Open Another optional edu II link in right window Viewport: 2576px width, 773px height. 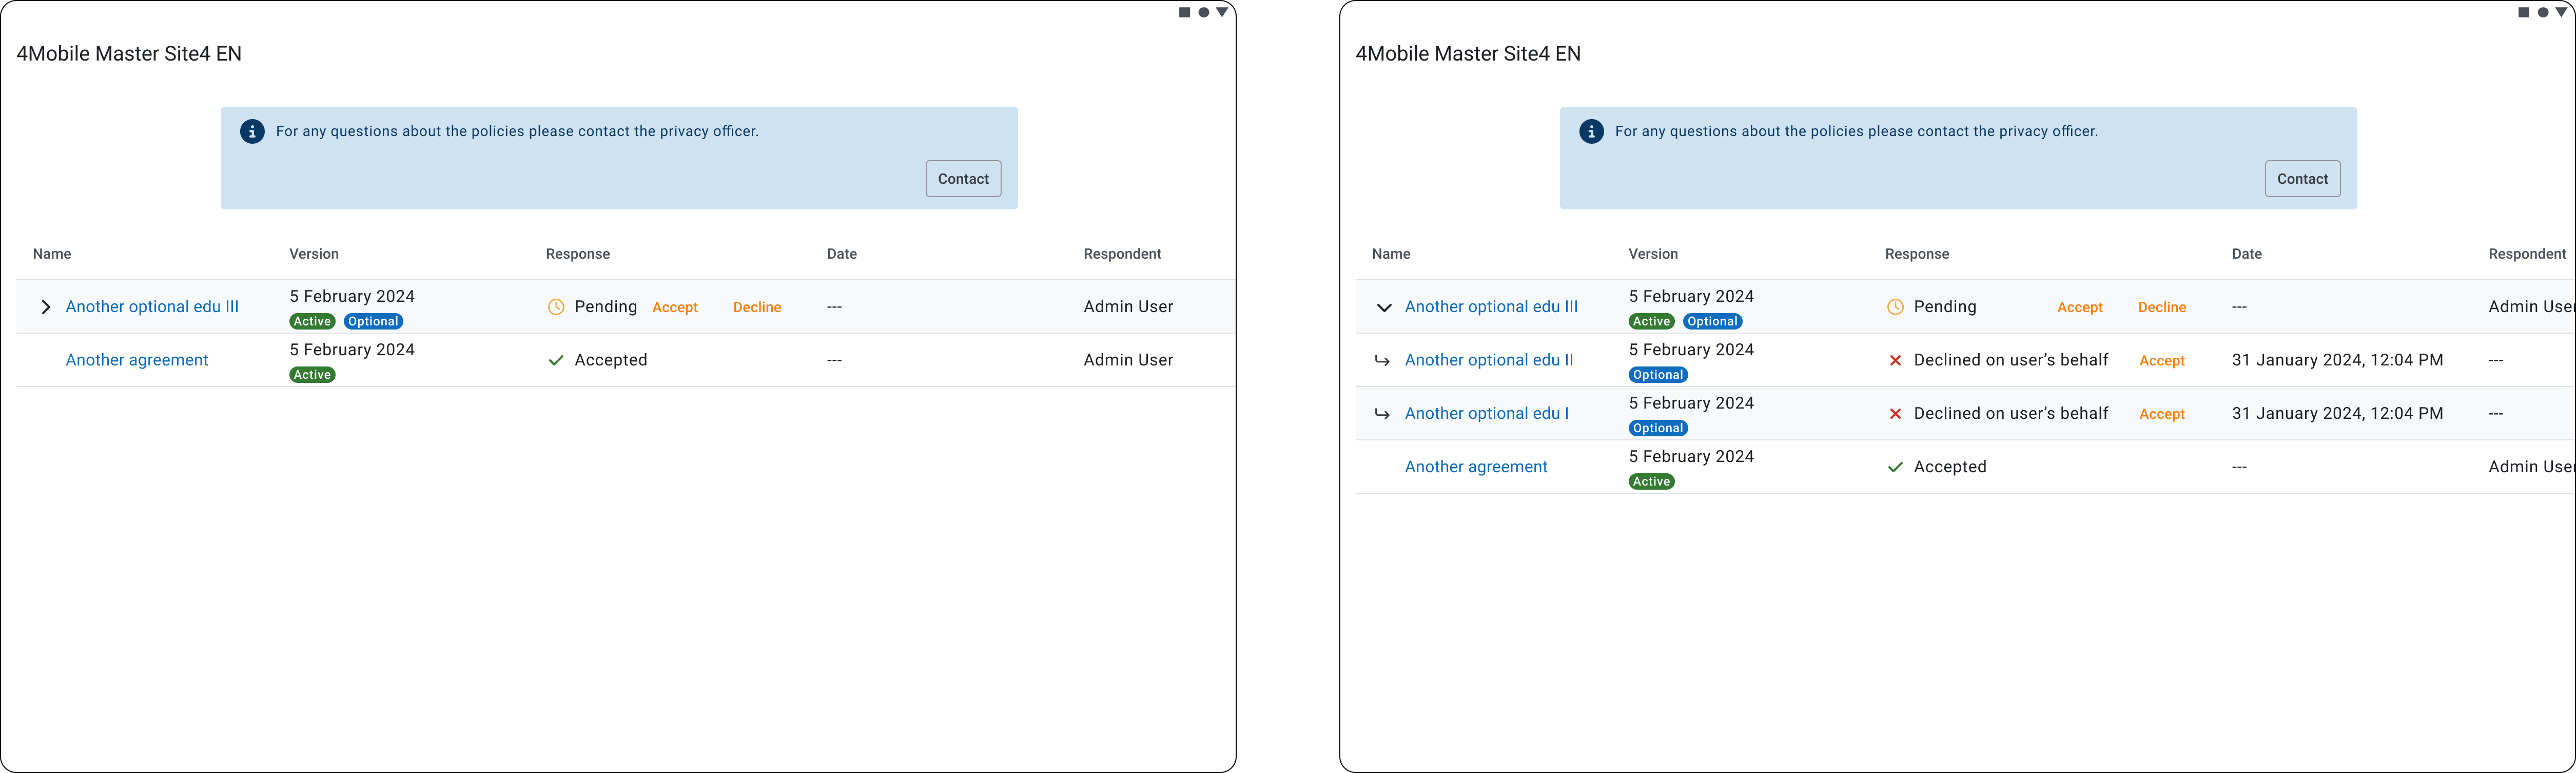pyautogui.click(x=1489, y=360)
